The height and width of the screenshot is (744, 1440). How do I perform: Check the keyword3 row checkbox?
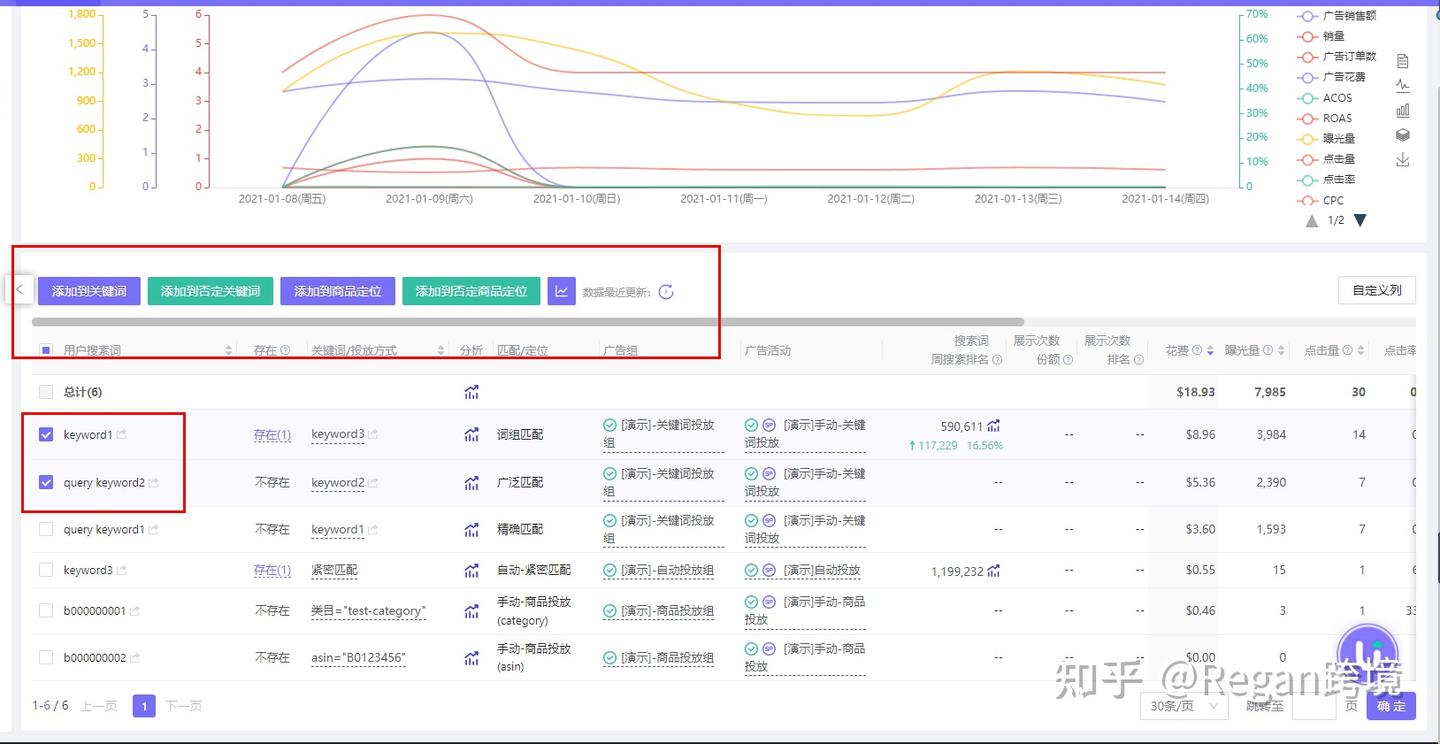pos(46,570)
